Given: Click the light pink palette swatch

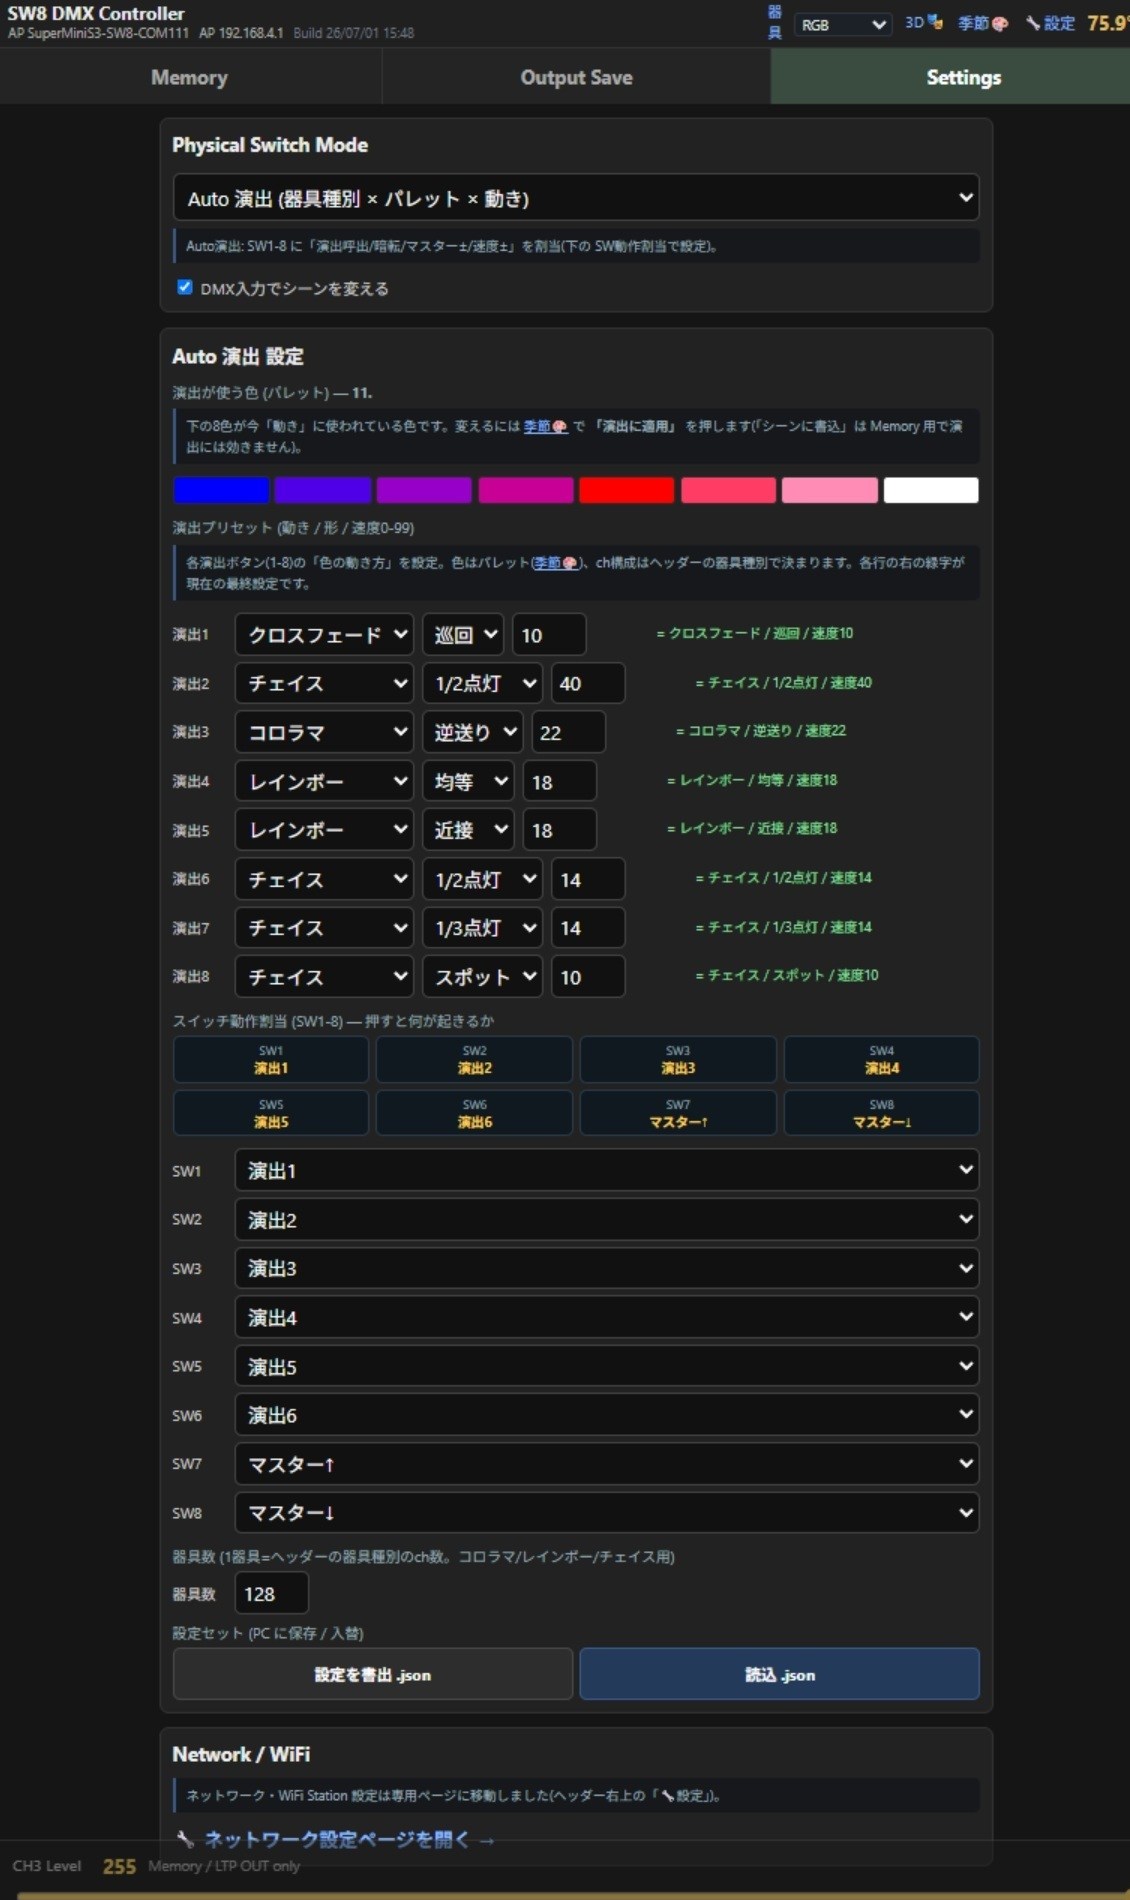Looking at the screenshot, I should click(x=829, y=490).
